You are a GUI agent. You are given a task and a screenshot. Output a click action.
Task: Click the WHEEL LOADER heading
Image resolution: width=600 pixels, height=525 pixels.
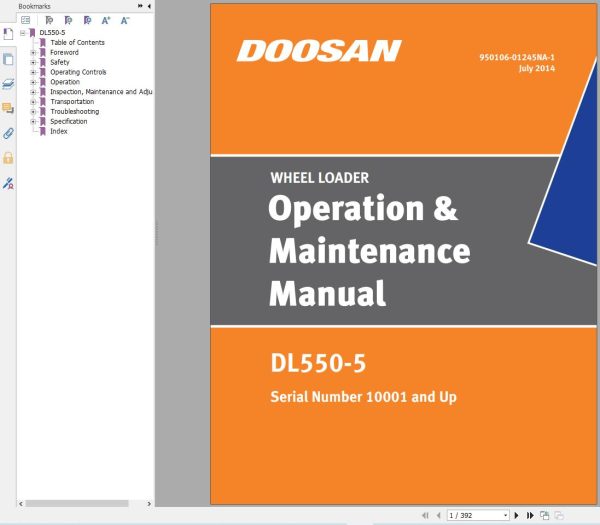tap(320, 178)
